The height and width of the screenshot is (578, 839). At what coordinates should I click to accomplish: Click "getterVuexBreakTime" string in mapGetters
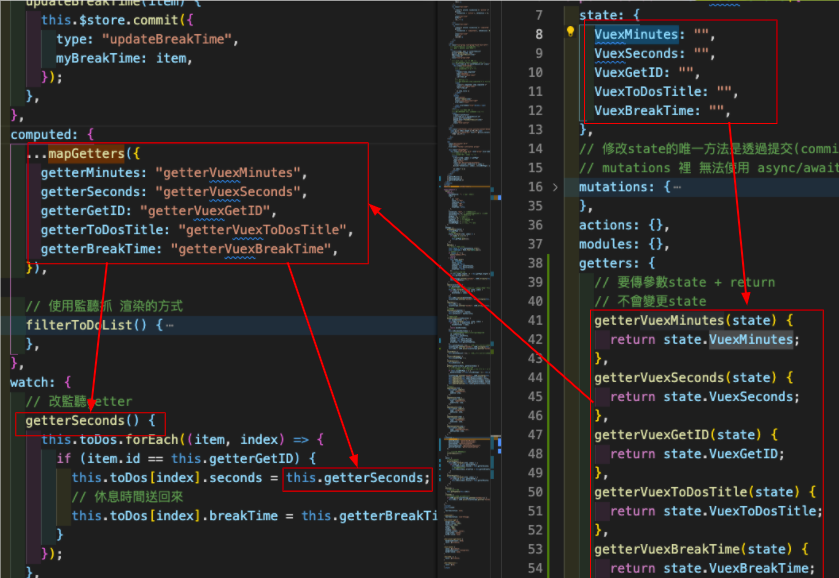click(251, 249)
